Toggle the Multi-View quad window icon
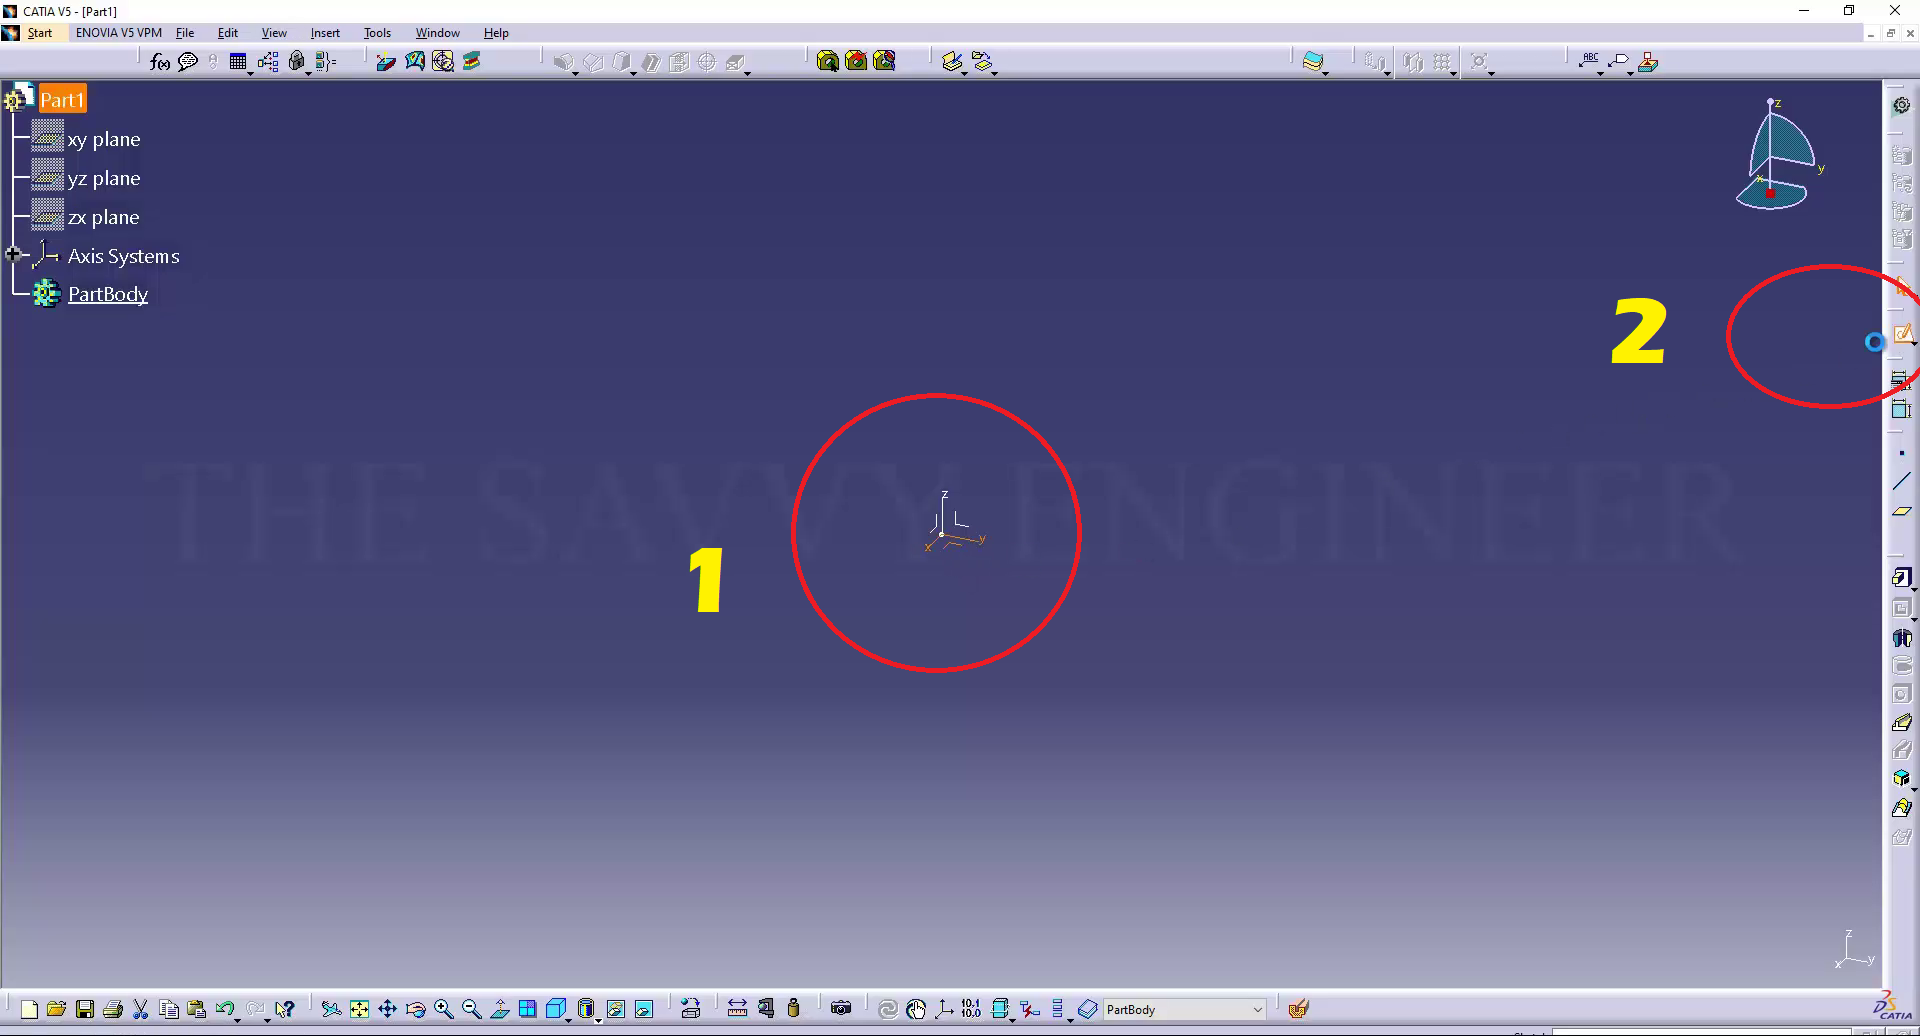The height and width of the screenshot is (1036, 1920). point(527,1009)
